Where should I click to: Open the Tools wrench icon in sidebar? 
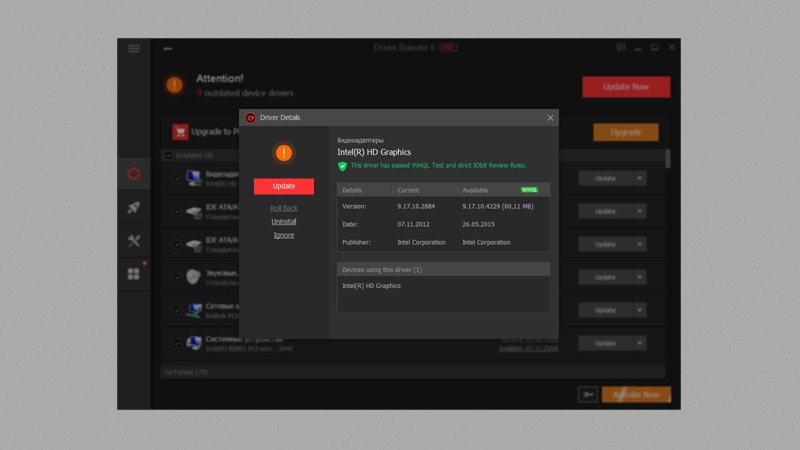point(134,240)
